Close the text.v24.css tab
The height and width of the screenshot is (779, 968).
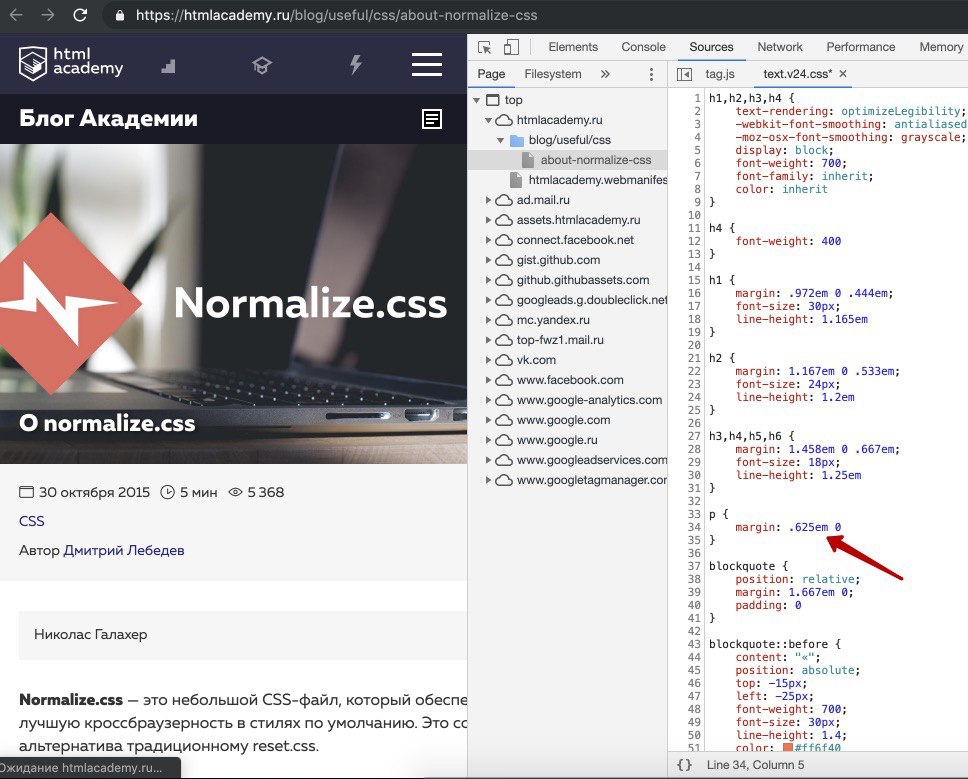(x=843, y=73)
